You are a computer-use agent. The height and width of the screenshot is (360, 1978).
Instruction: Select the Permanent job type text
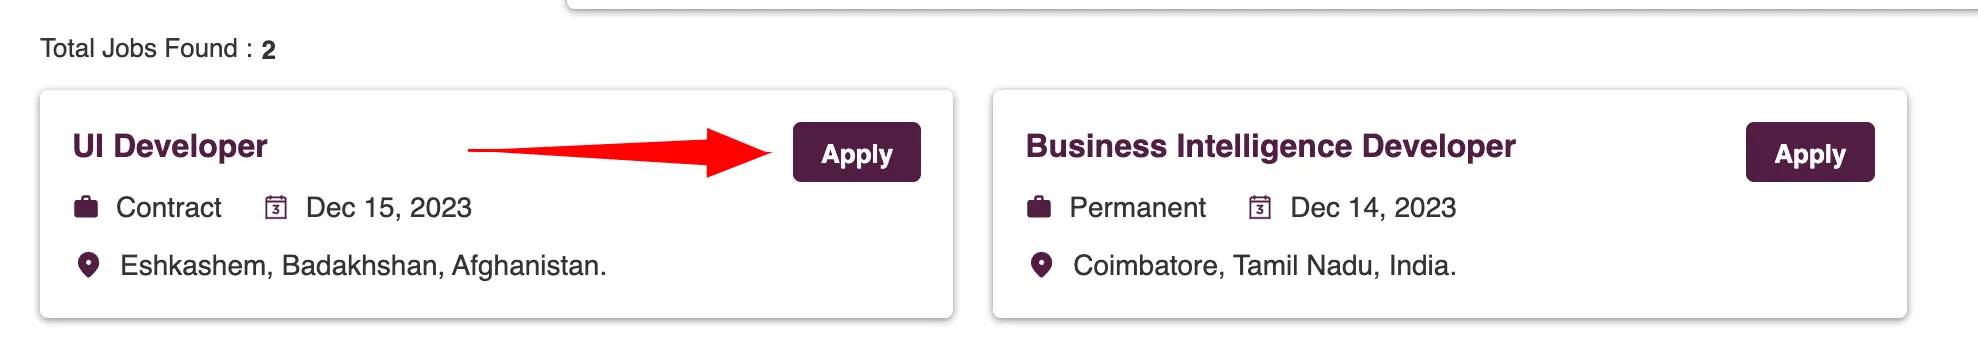coord(1137,207)
